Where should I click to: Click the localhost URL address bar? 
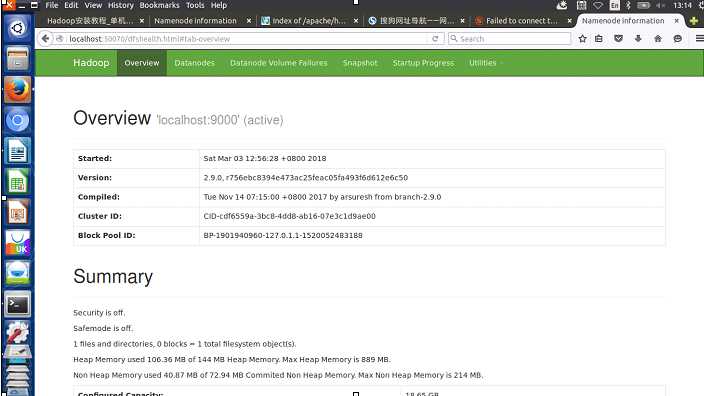[247, 39]
